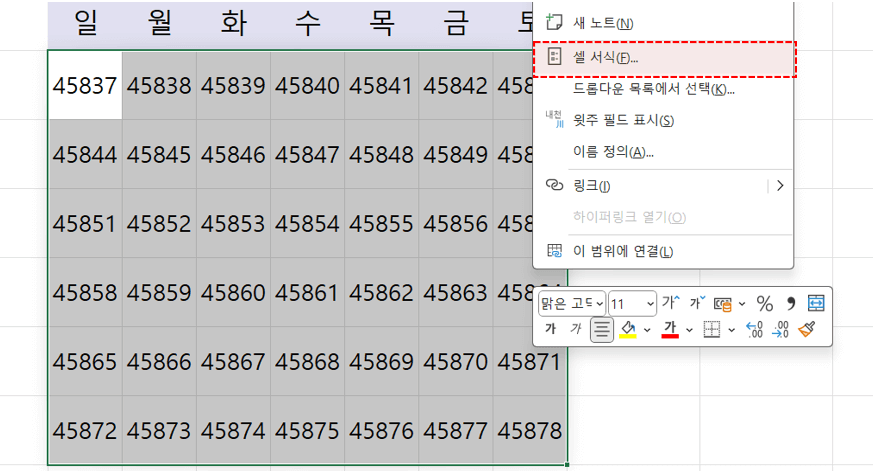This screenshot has width=873, height=471.
Task: Click the decrease font size icon
Action: coord(696,303)
